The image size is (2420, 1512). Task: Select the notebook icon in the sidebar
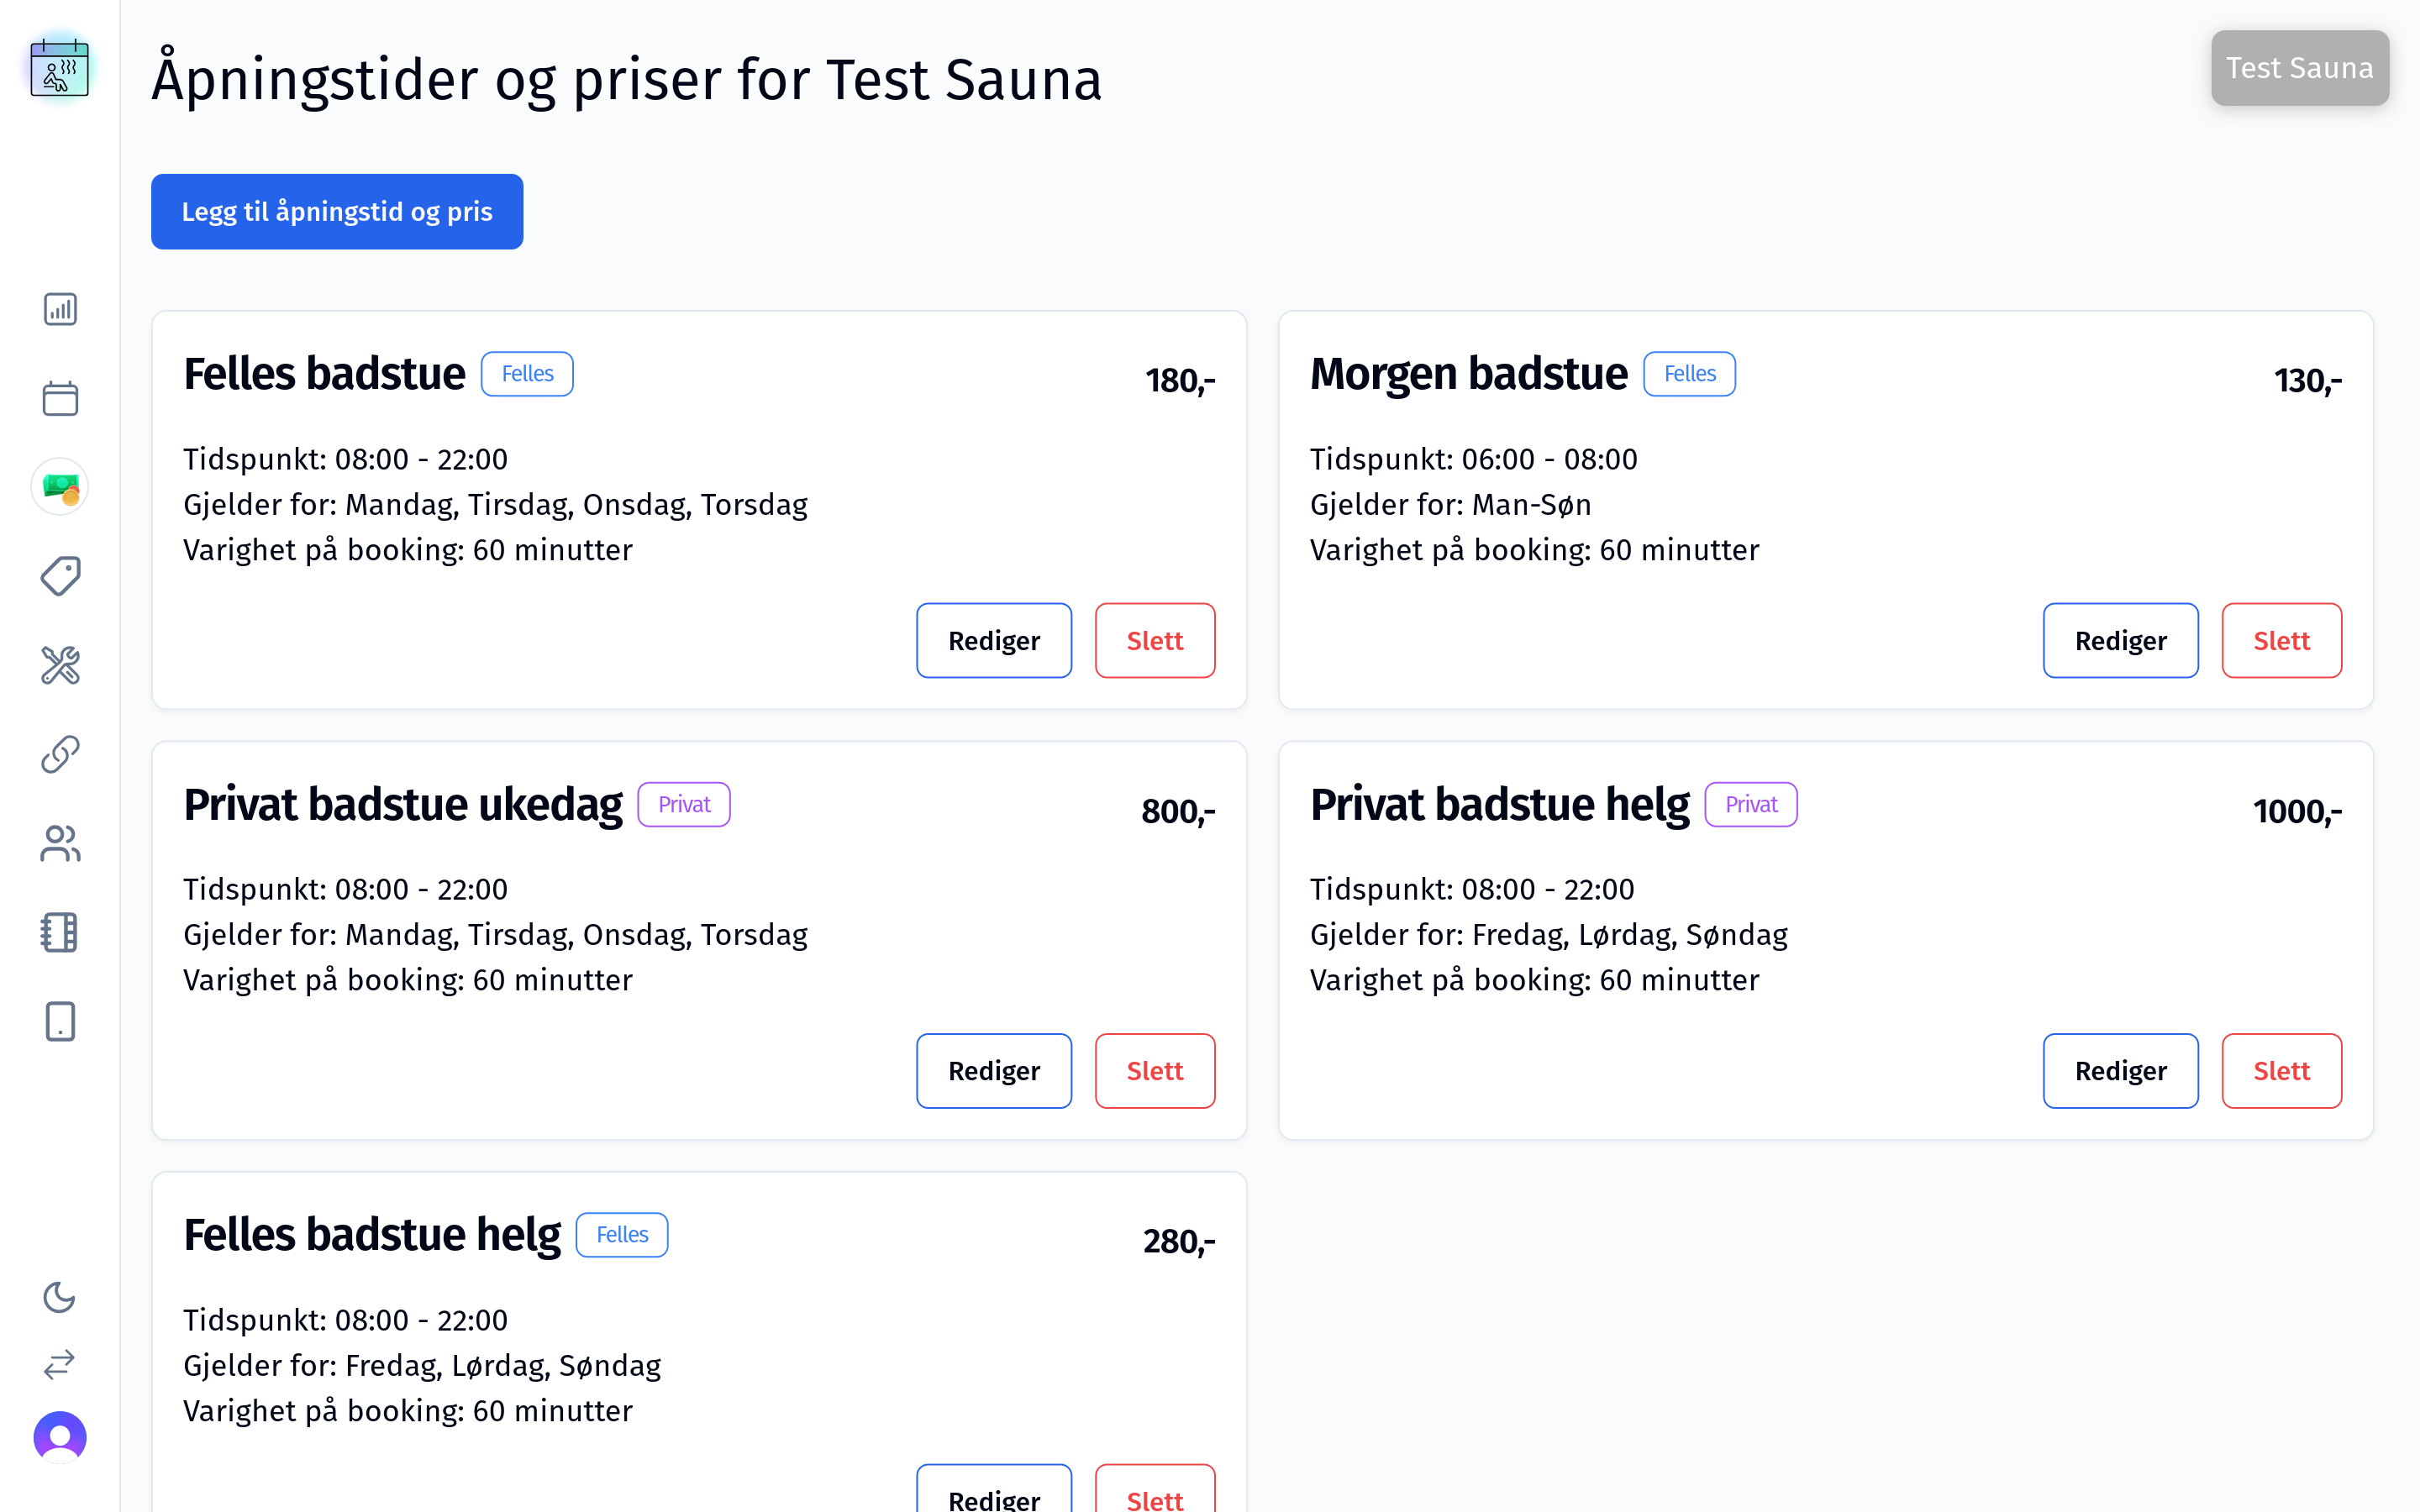coord(59,932)
